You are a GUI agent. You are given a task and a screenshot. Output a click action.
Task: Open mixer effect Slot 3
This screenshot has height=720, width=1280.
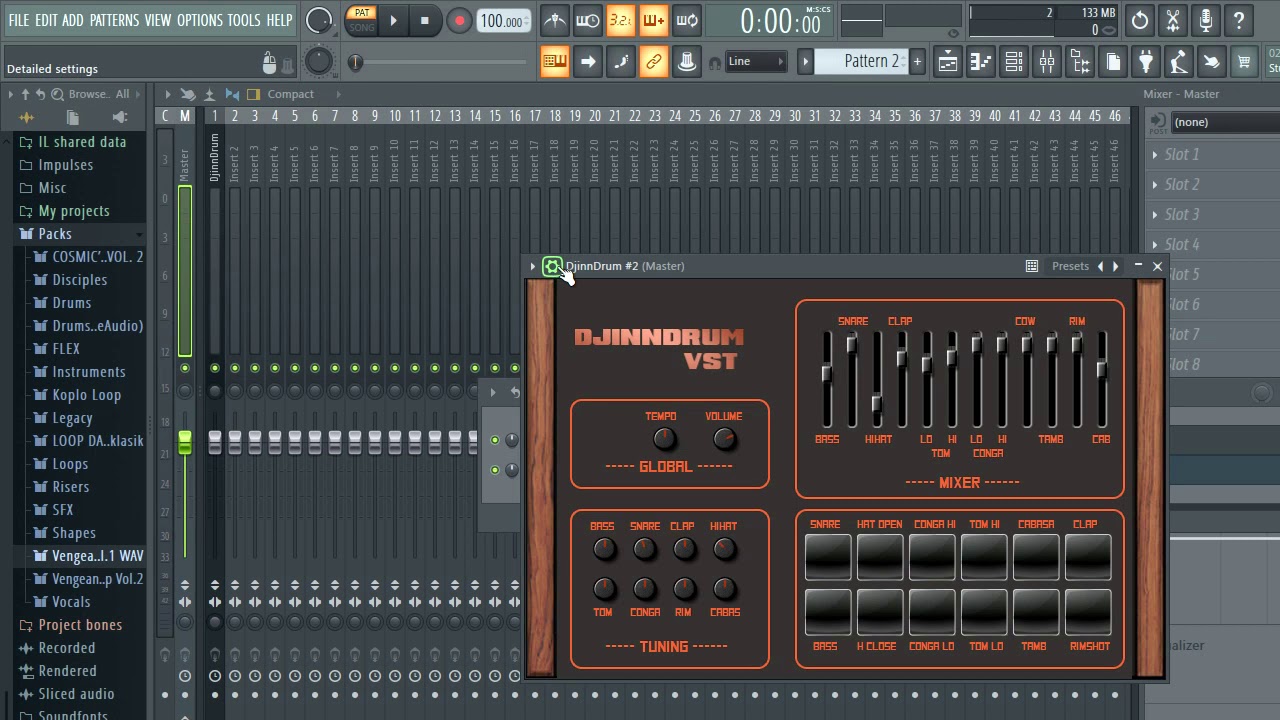(1181, 215)
